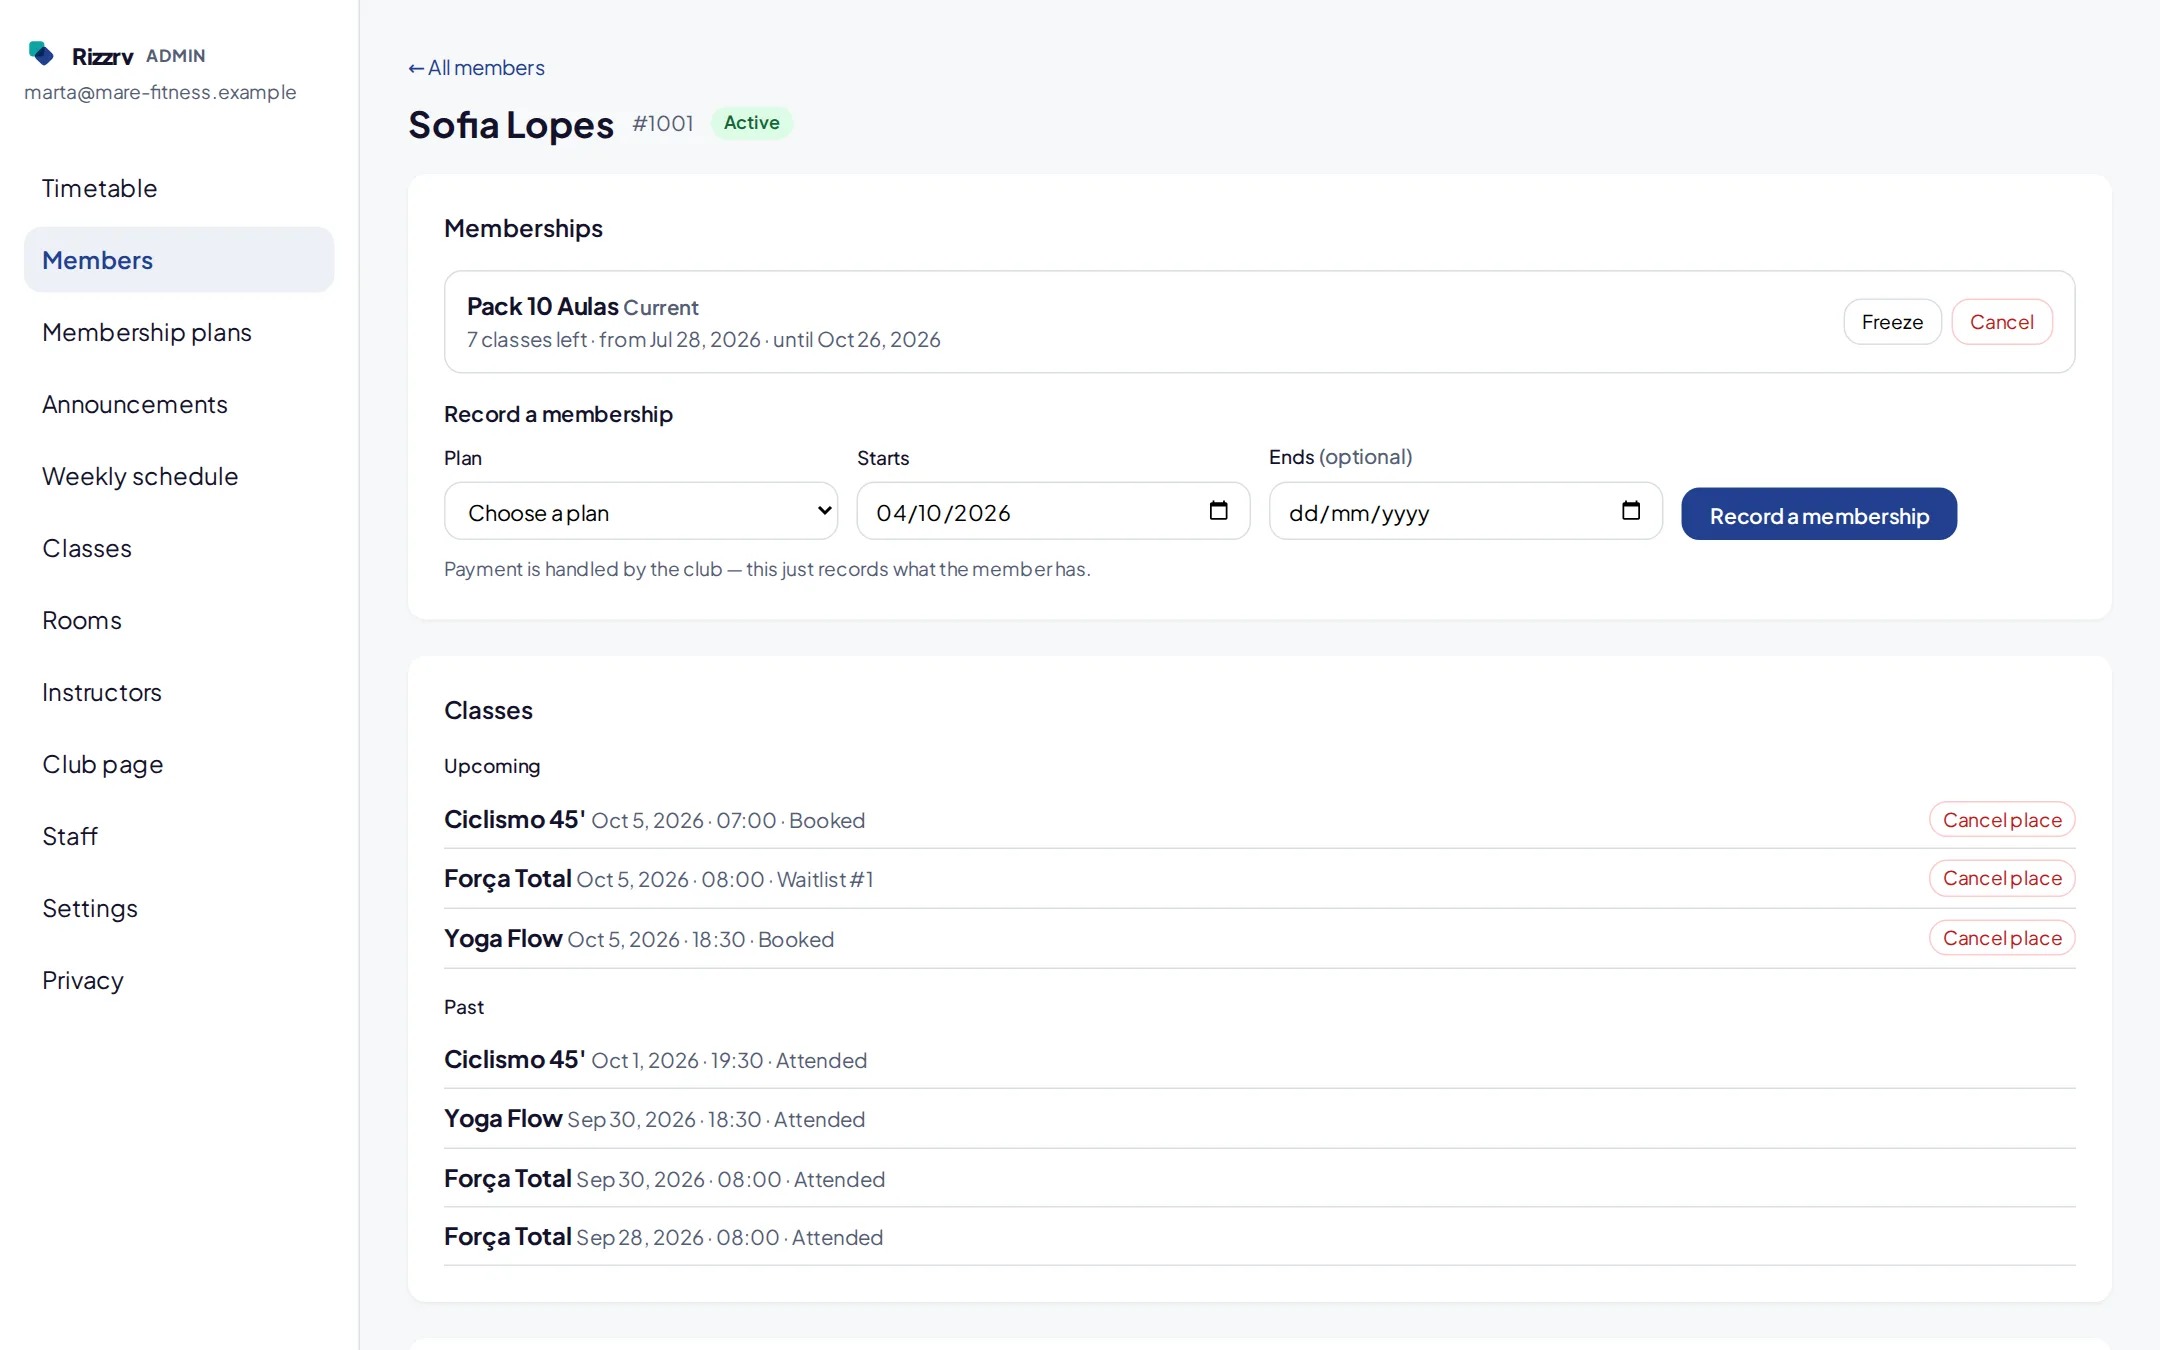The width and height of the screenshot is (2160, 1350).
Task: Focus the Ends optional date field
Action: 1465,511
